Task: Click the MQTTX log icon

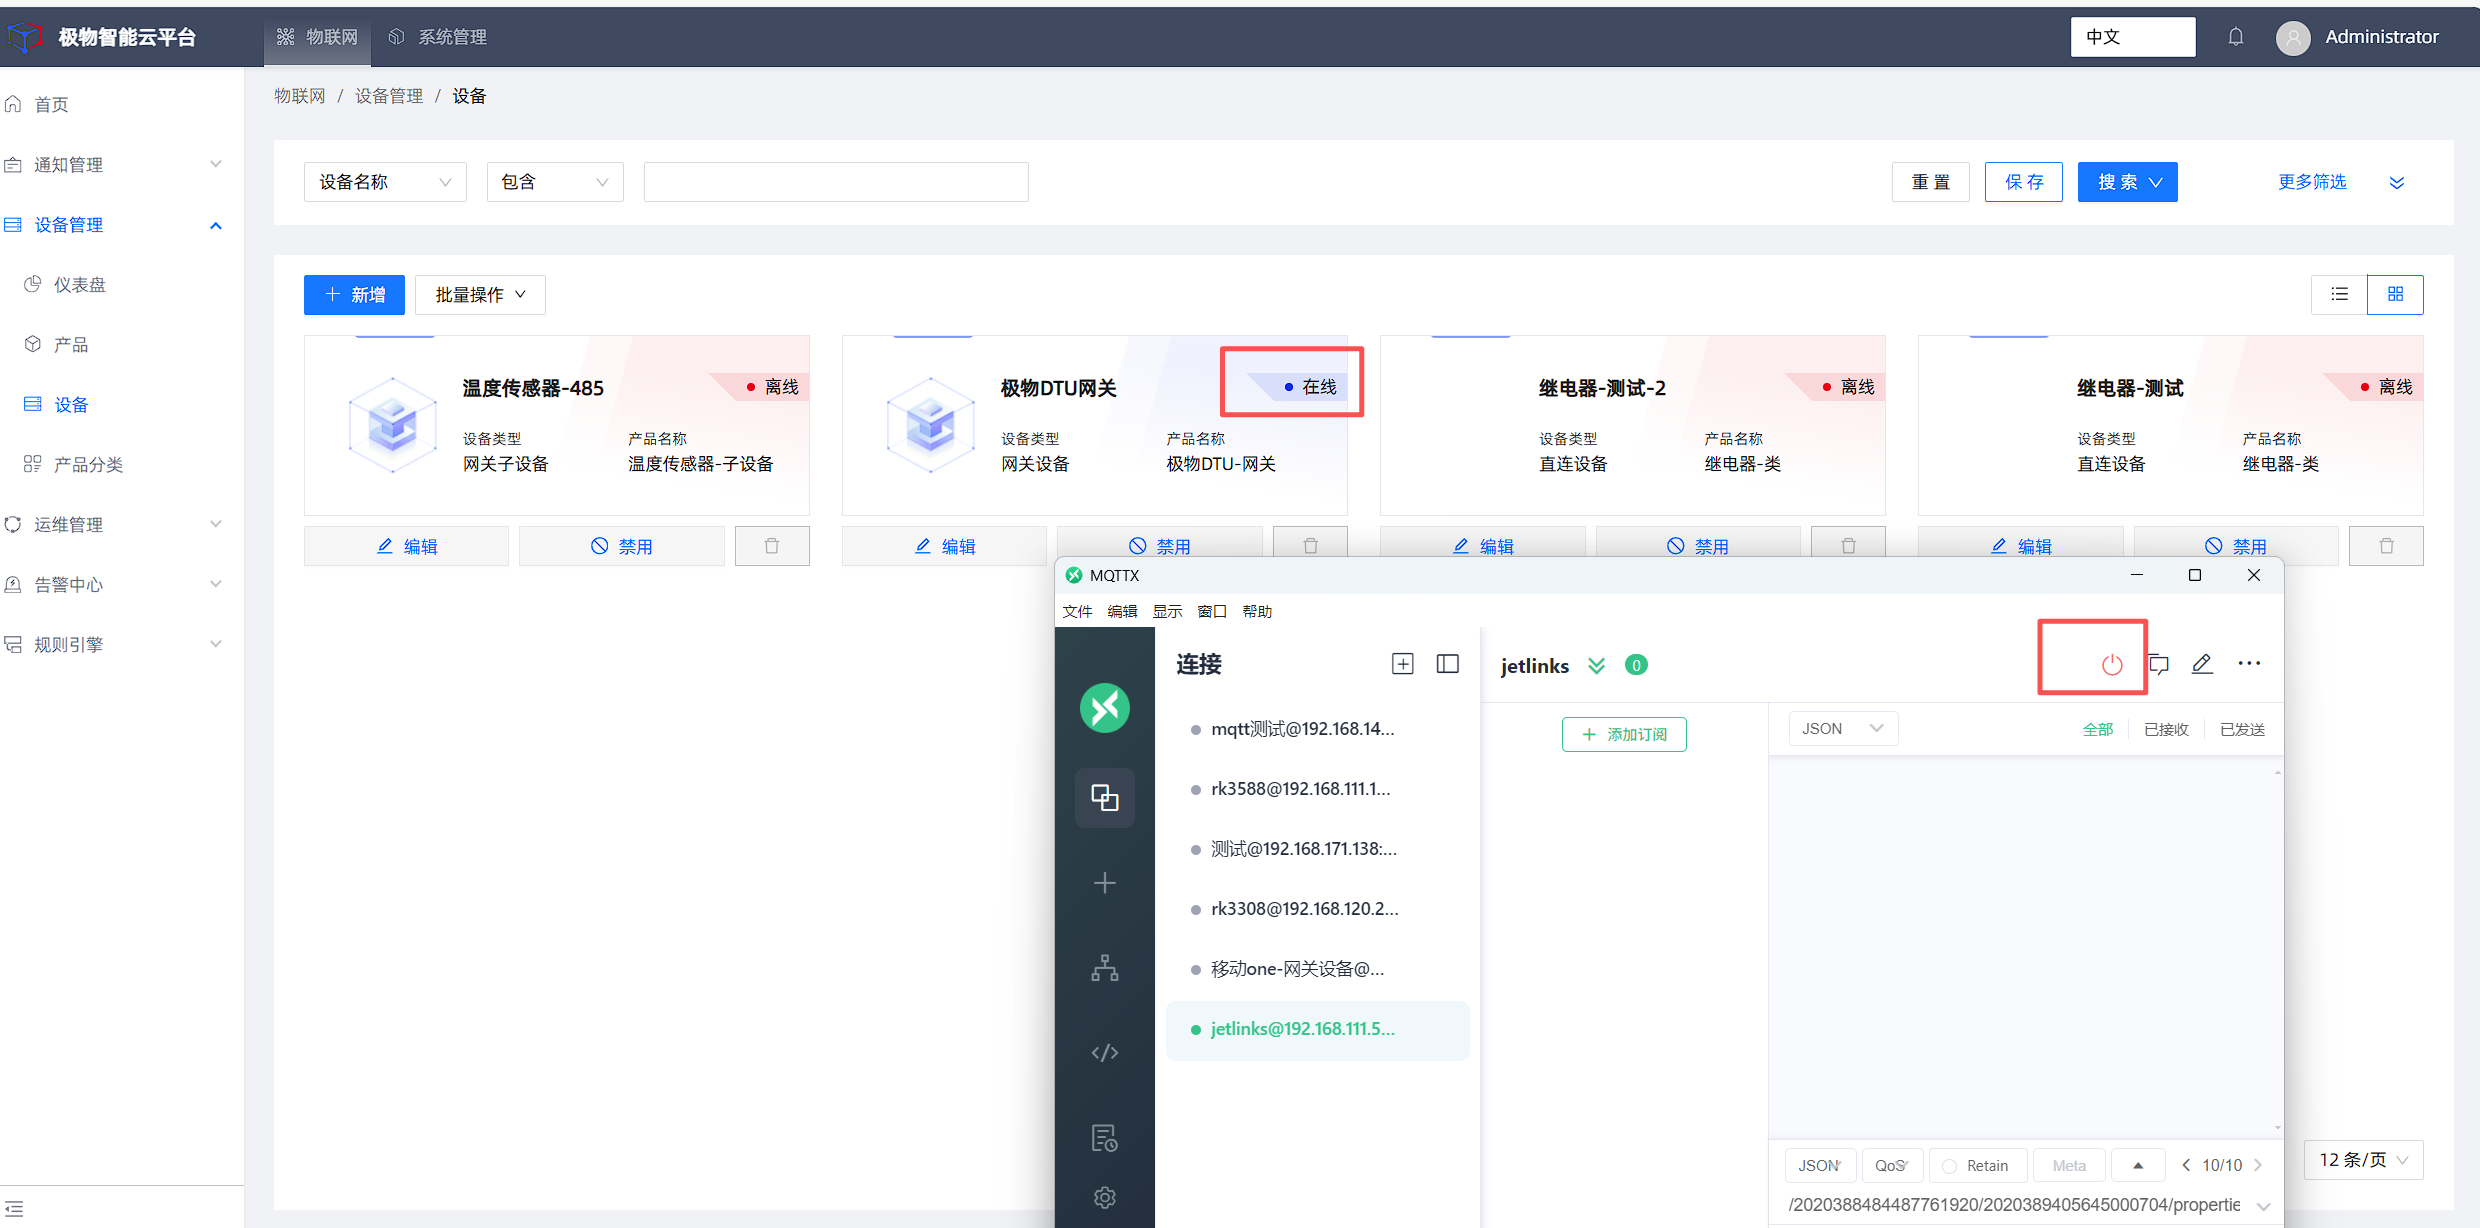Action: (1104, 1138)
